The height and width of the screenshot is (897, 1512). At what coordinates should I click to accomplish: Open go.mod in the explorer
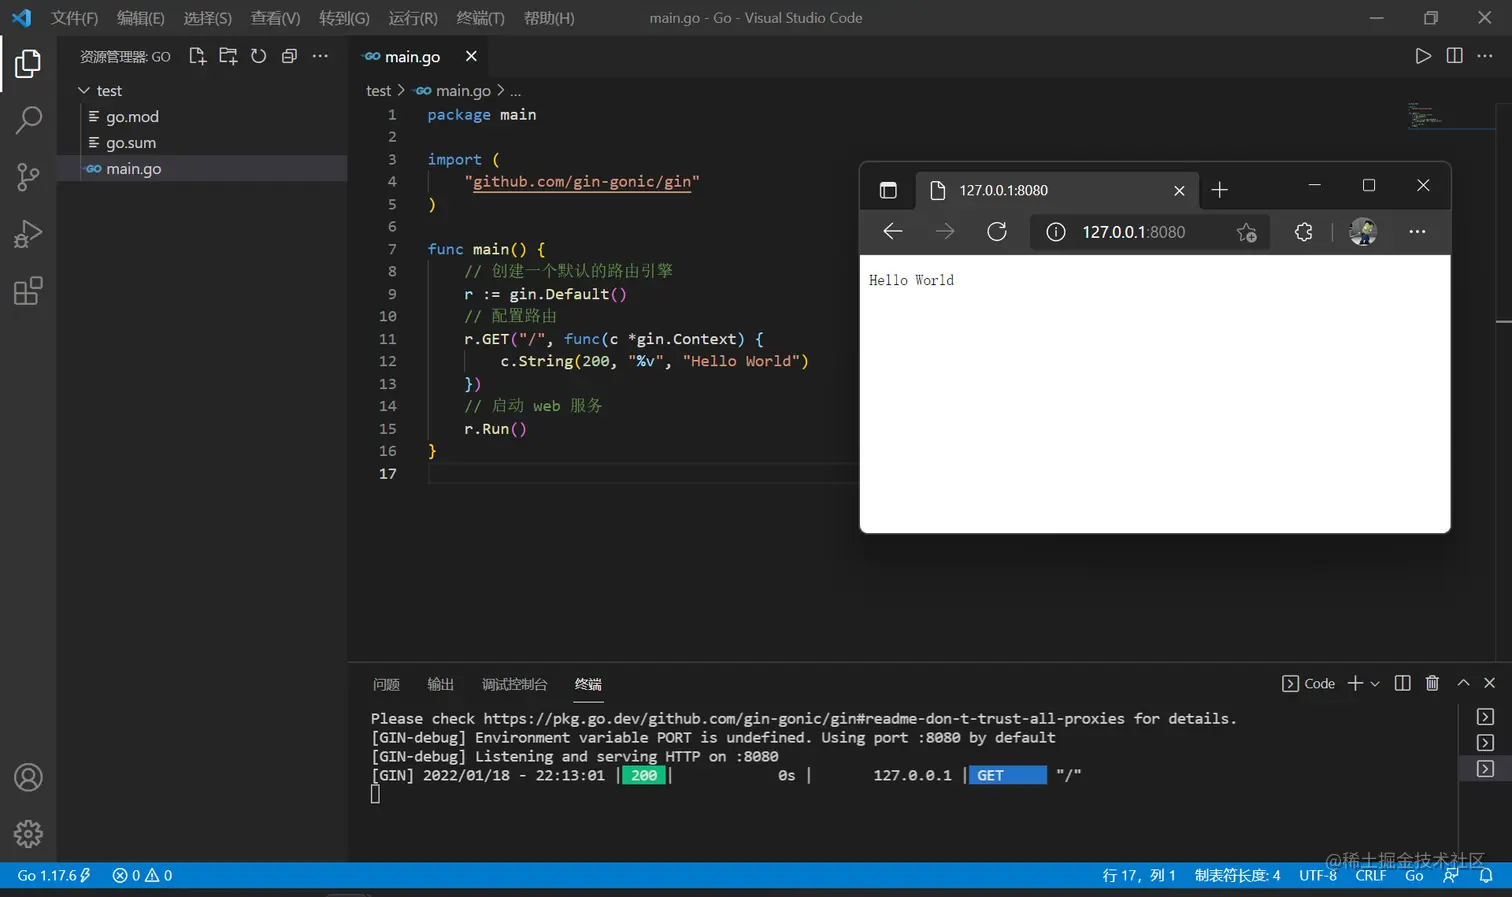(202, 116)
